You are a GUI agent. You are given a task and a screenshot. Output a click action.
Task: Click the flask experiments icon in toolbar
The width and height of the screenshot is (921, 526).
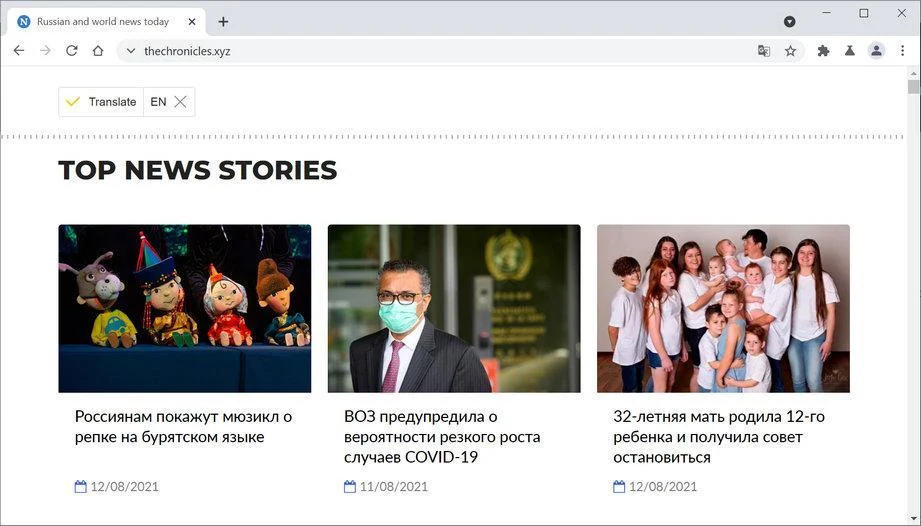coord(849,51)
